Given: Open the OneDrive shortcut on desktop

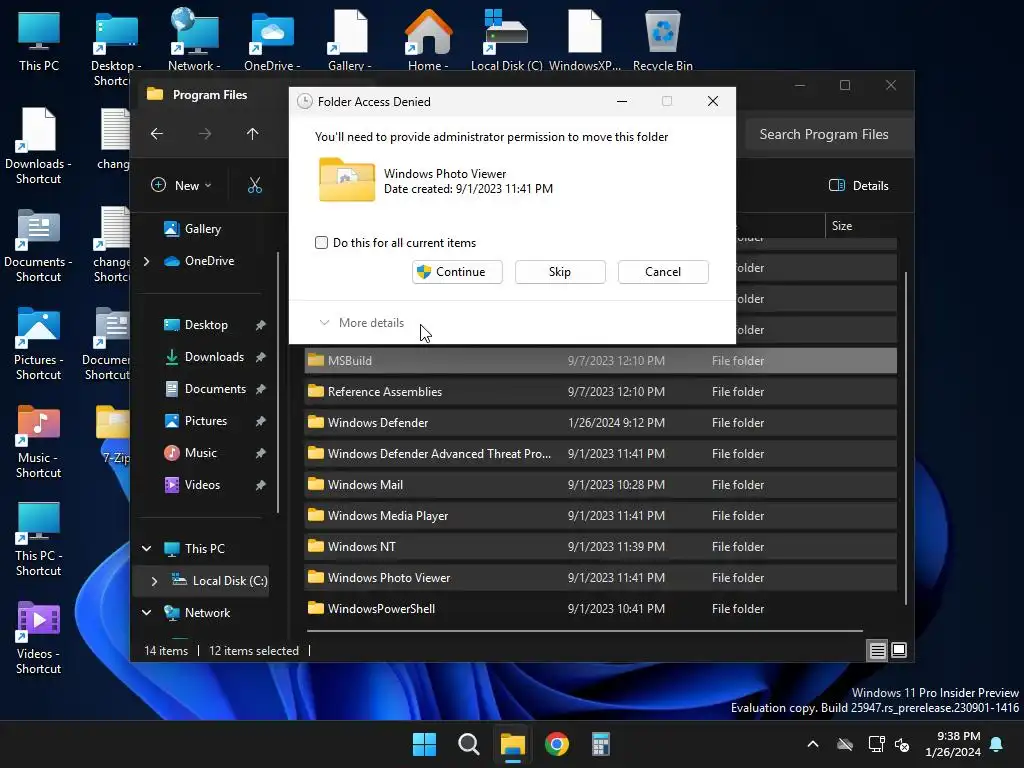Looking at the screenshot, I should pyautogui.click(x=272, y=40).
